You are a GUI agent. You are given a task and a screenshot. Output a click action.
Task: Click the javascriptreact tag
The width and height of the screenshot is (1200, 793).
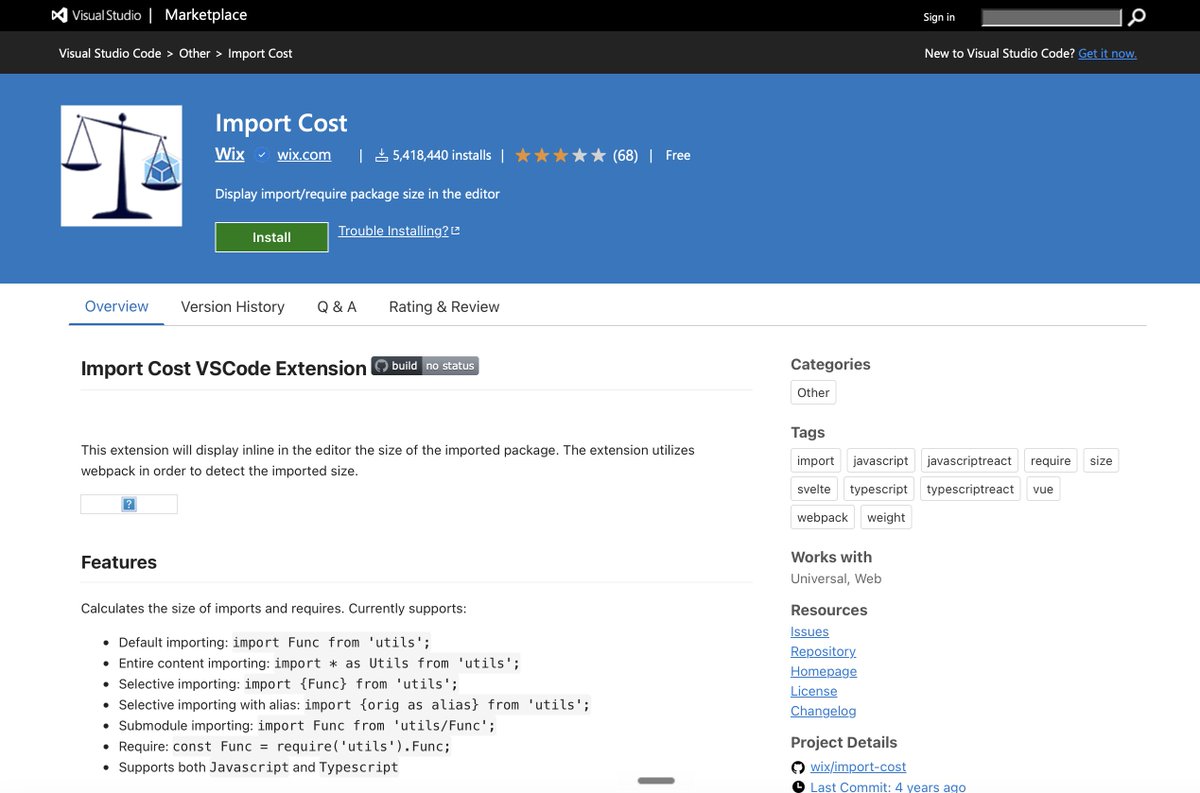[x=970, y=461]
